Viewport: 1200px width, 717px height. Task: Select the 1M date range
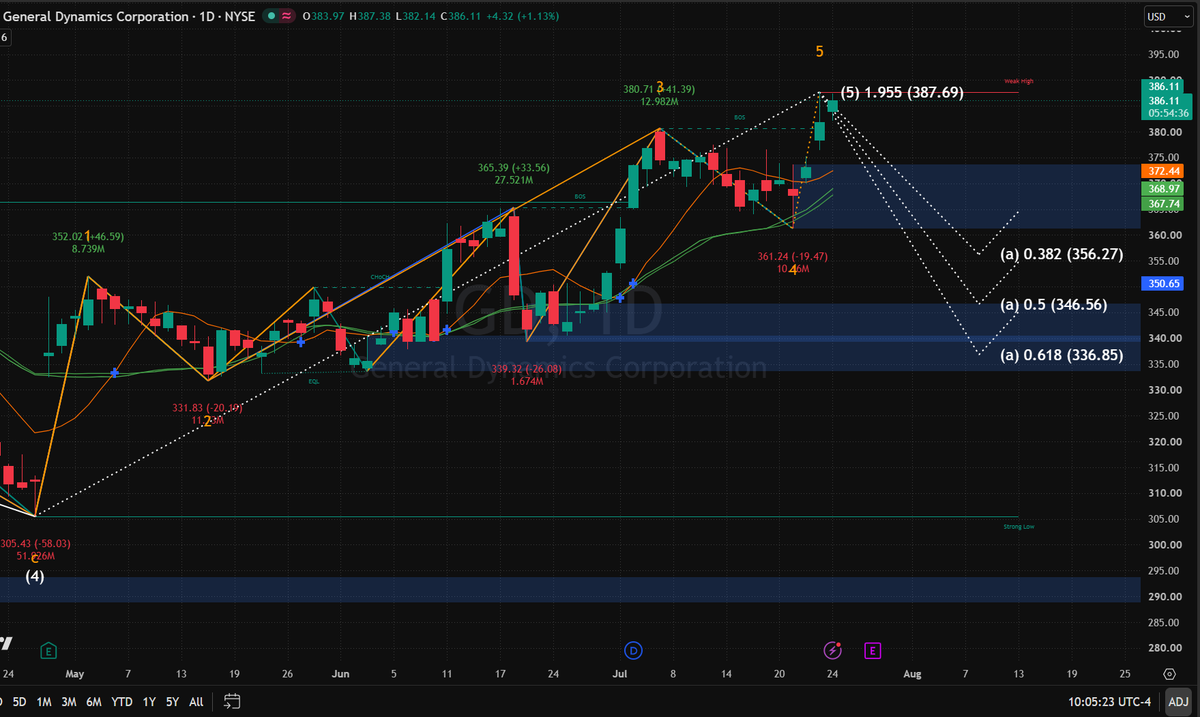[x=44, y=701]
